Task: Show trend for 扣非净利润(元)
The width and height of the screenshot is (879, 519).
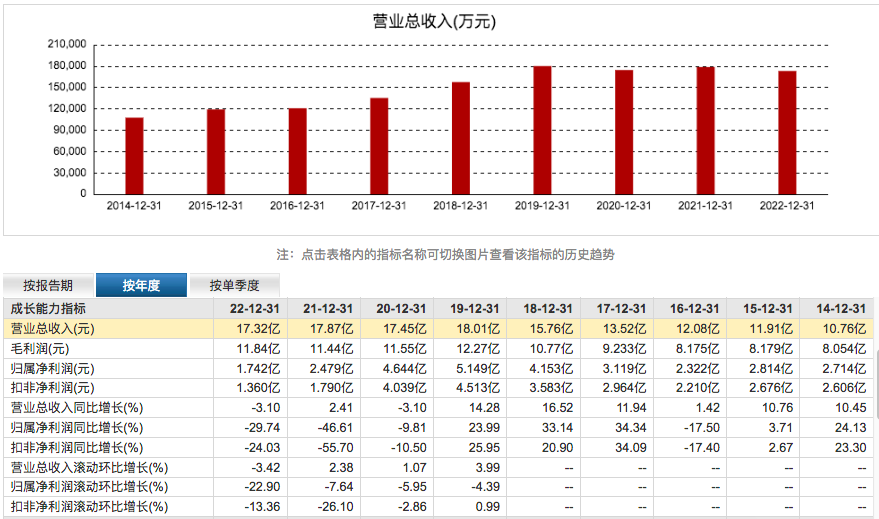Action: (53, 388)
